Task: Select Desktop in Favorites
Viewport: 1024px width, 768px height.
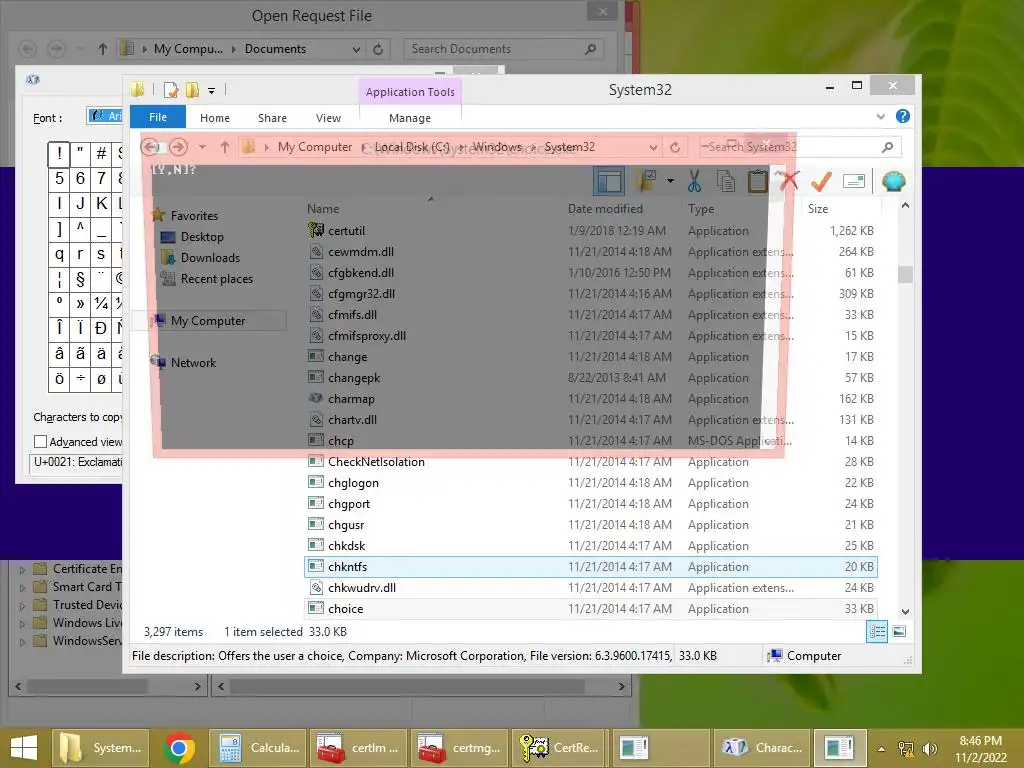Action: pos(202,237)
